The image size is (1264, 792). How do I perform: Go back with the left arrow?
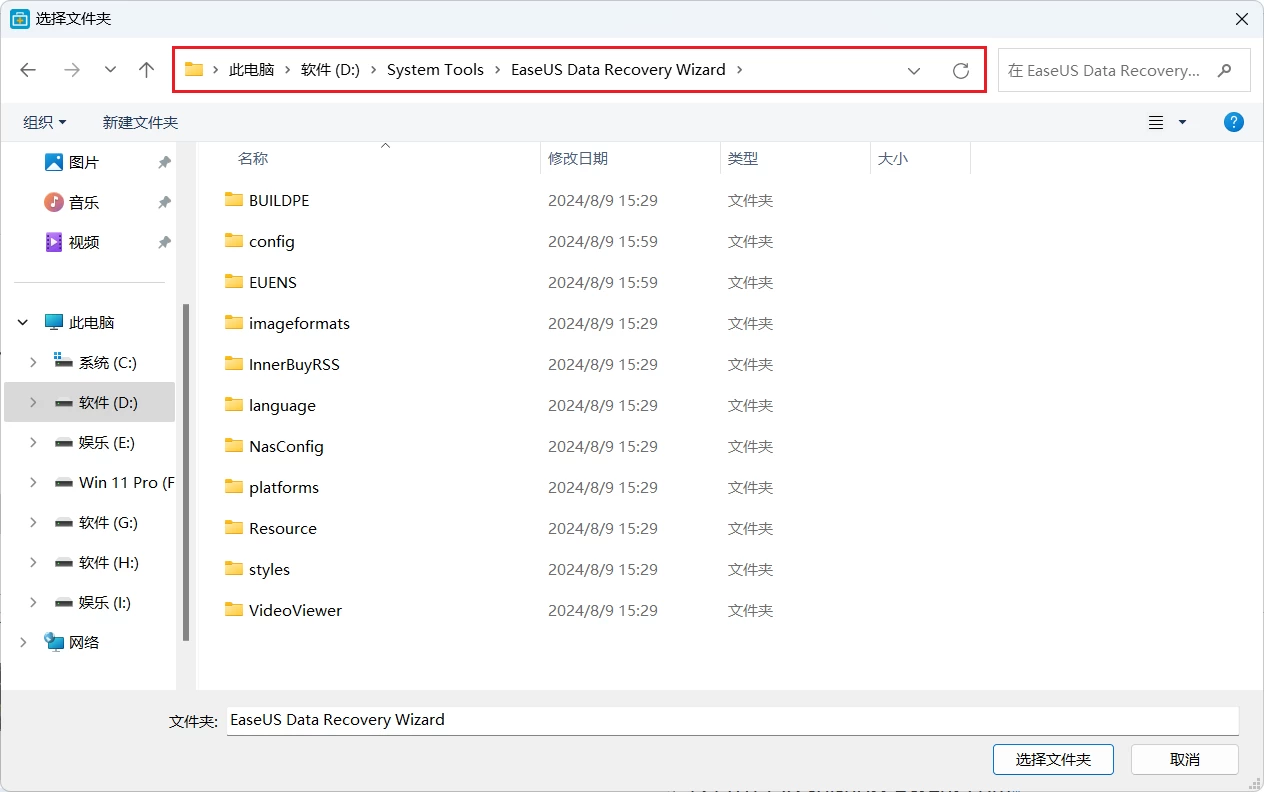[28, 70]
